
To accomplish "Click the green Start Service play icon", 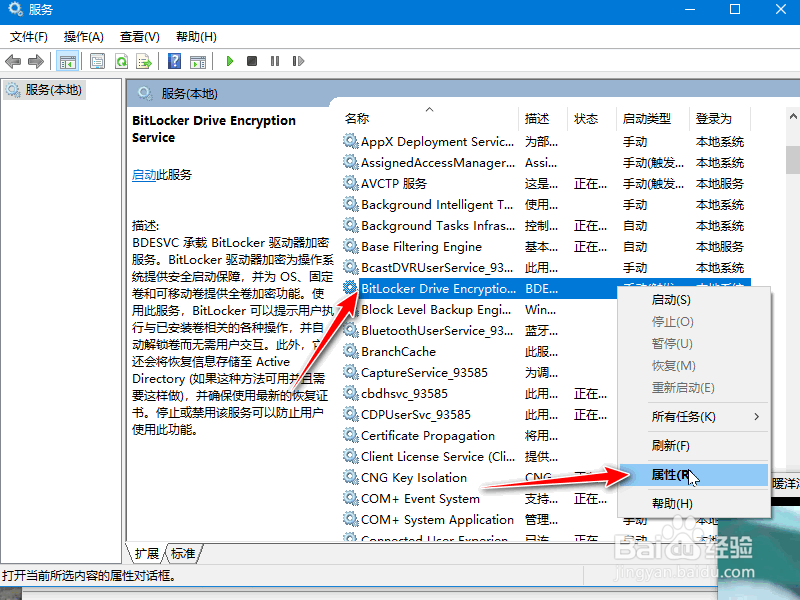I will (x=230, y=61).
